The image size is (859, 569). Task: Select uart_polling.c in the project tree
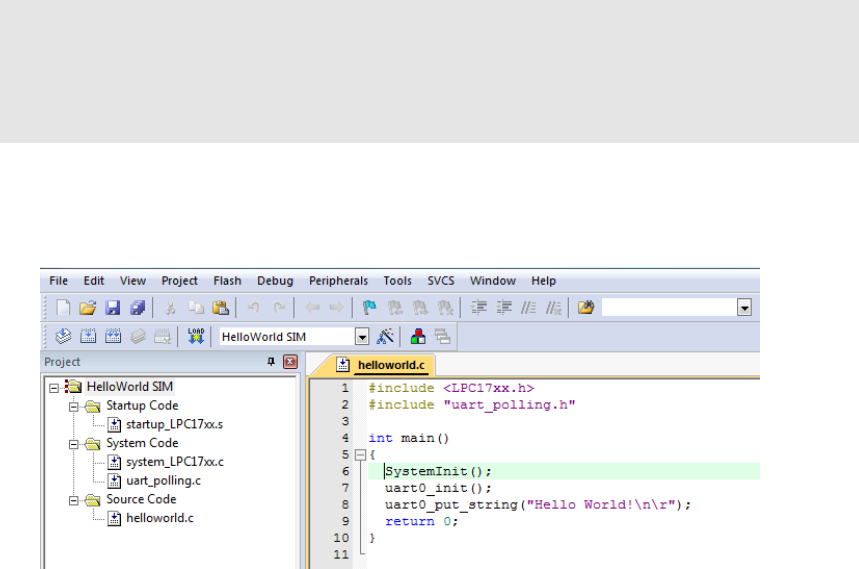162,481
